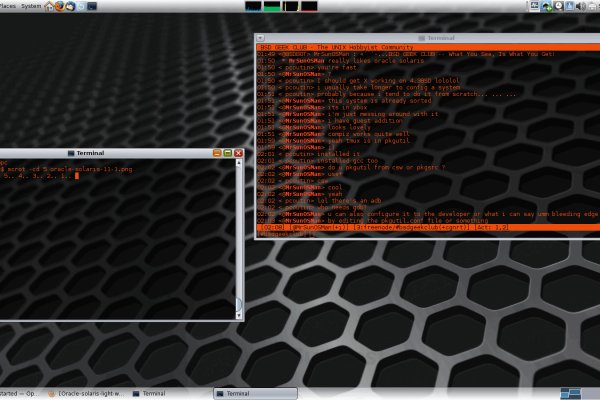Viewport: 600px width, 400px height.
Task: Open the System menu in top panel
Action: pos(30,5)
